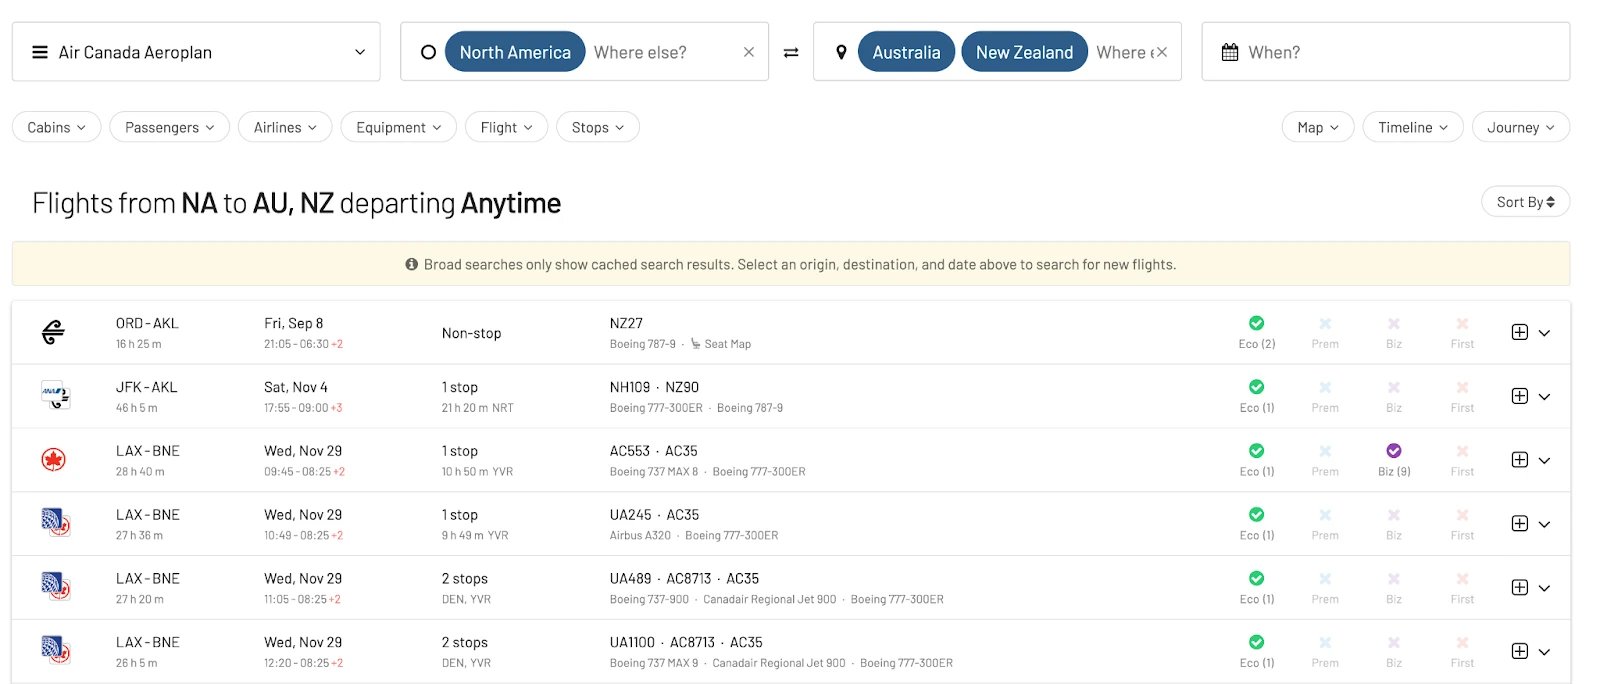Open the Map view dropdown

1318,127
